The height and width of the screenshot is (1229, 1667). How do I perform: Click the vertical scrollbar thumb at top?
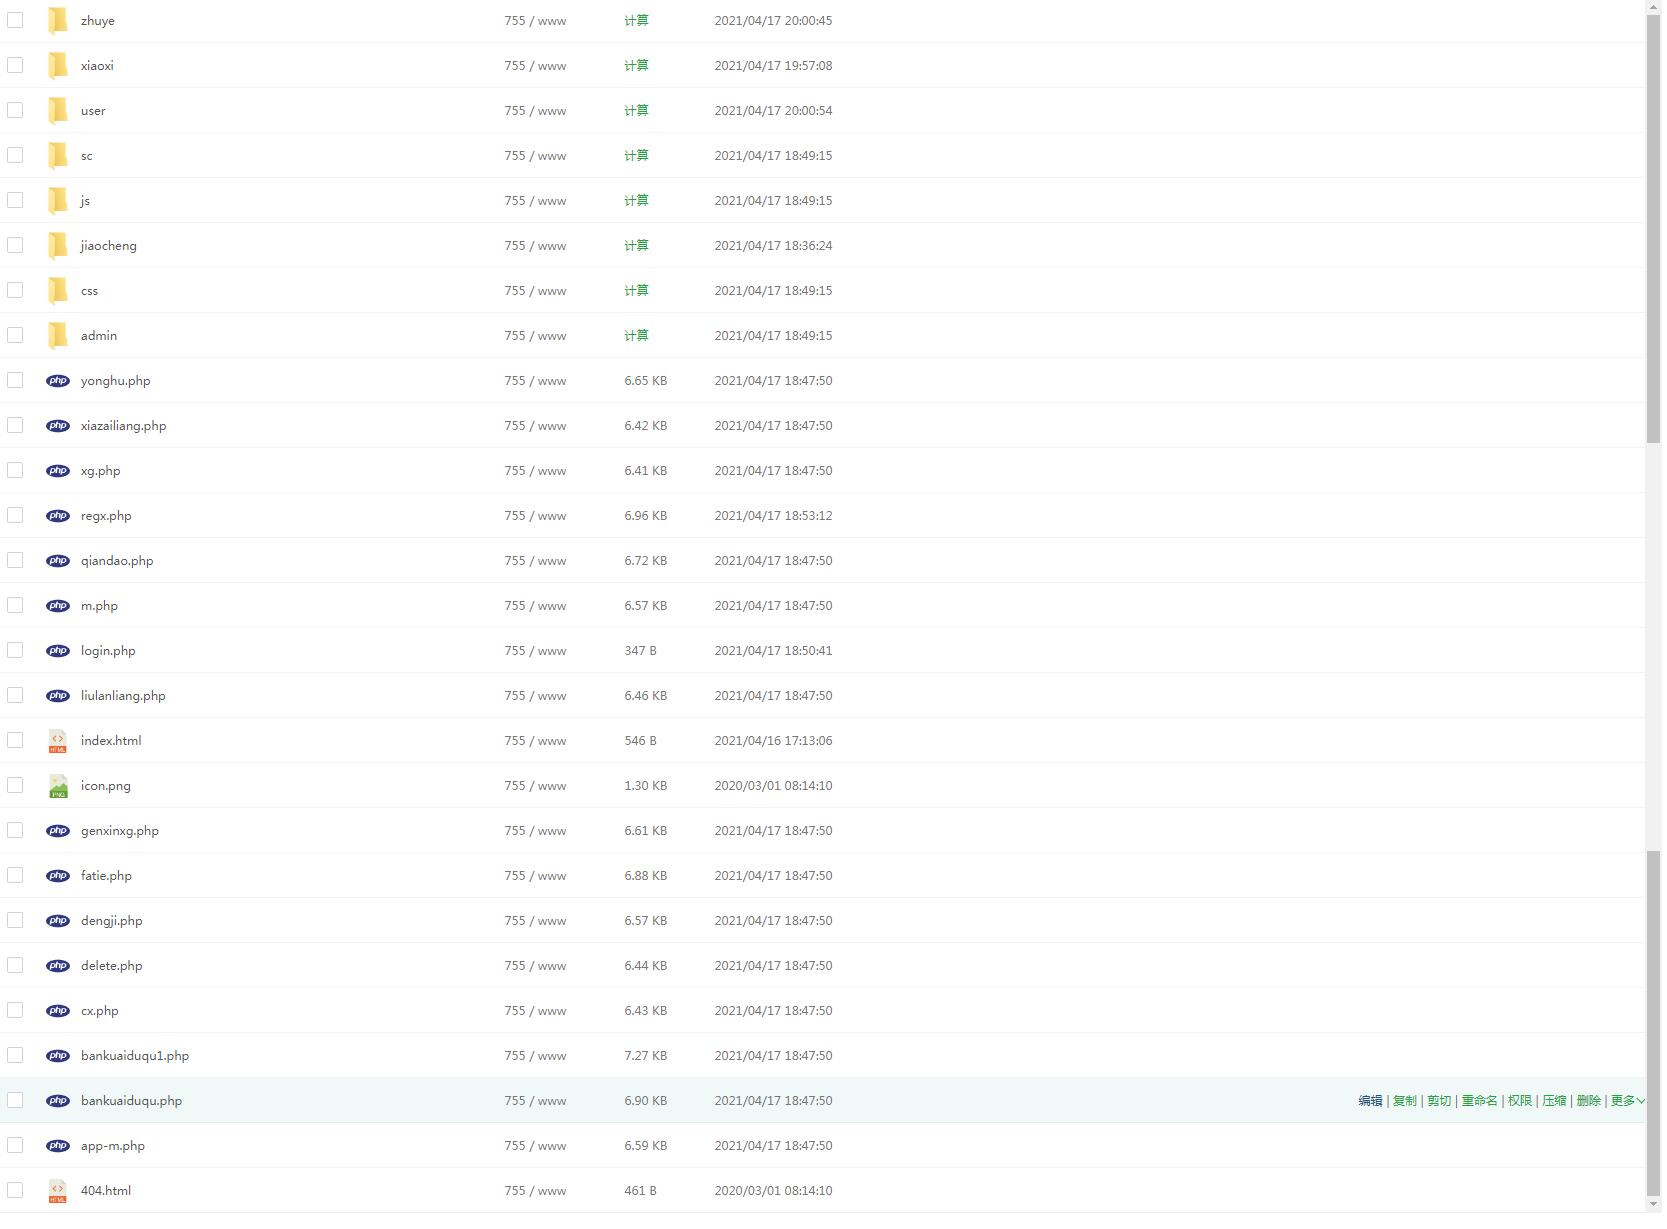(x=1653, y=220)
